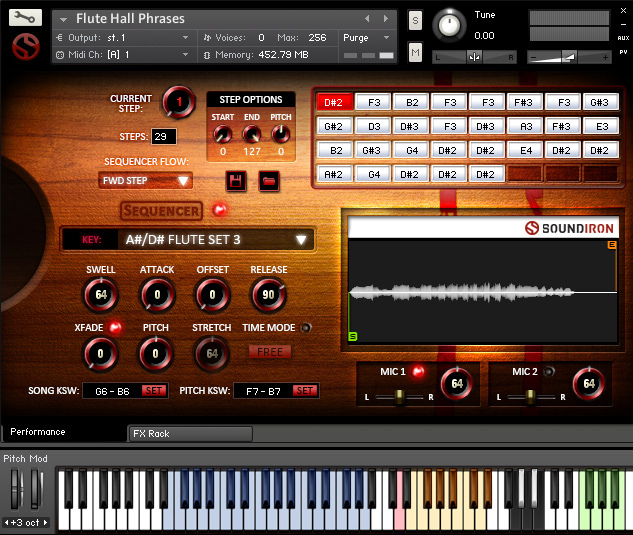Toggle the Time Mode LED
The height and width of the screenshot is (535, 633).
pos(306,327)
